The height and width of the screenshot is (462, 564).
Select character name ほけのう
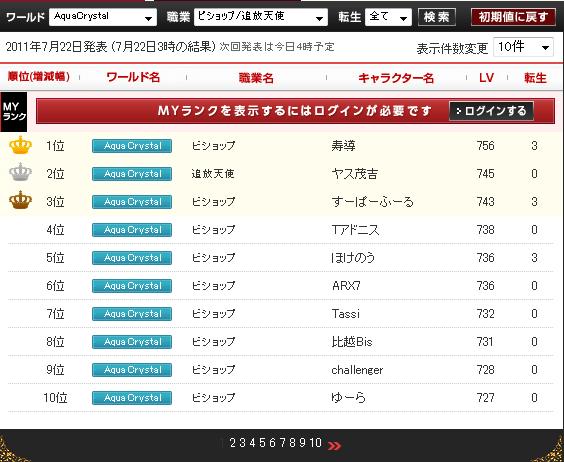353,258
